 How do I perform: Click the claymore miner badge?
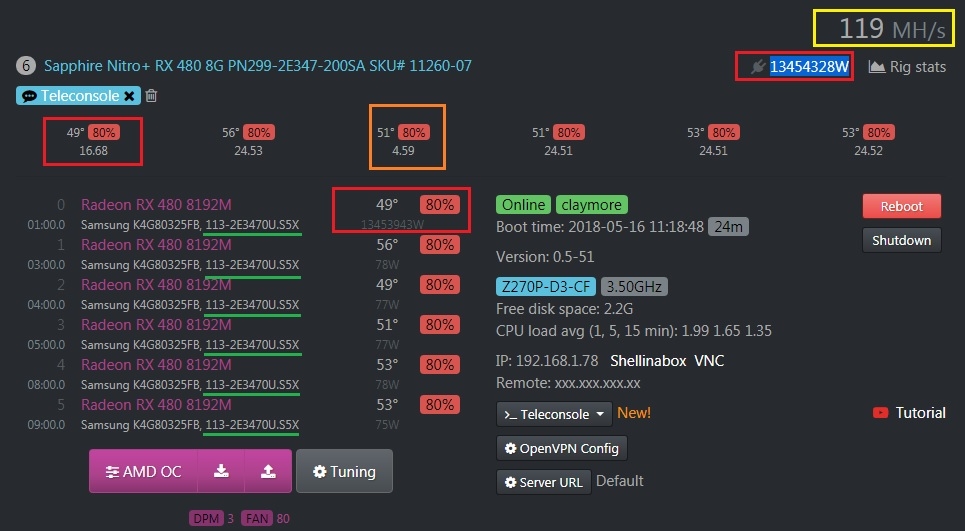(x=591, y=204)
